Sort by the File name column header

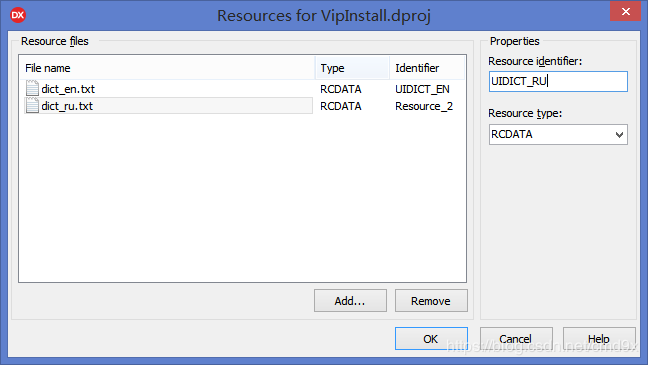click(167, 68)
